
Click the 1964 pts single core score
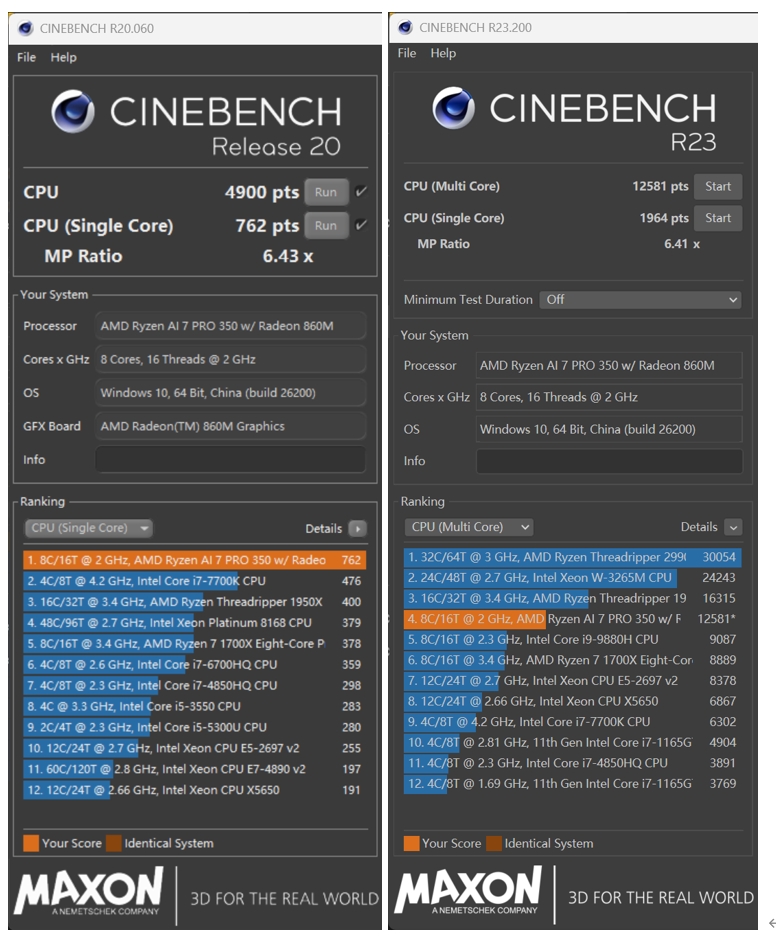coord(664,218)
